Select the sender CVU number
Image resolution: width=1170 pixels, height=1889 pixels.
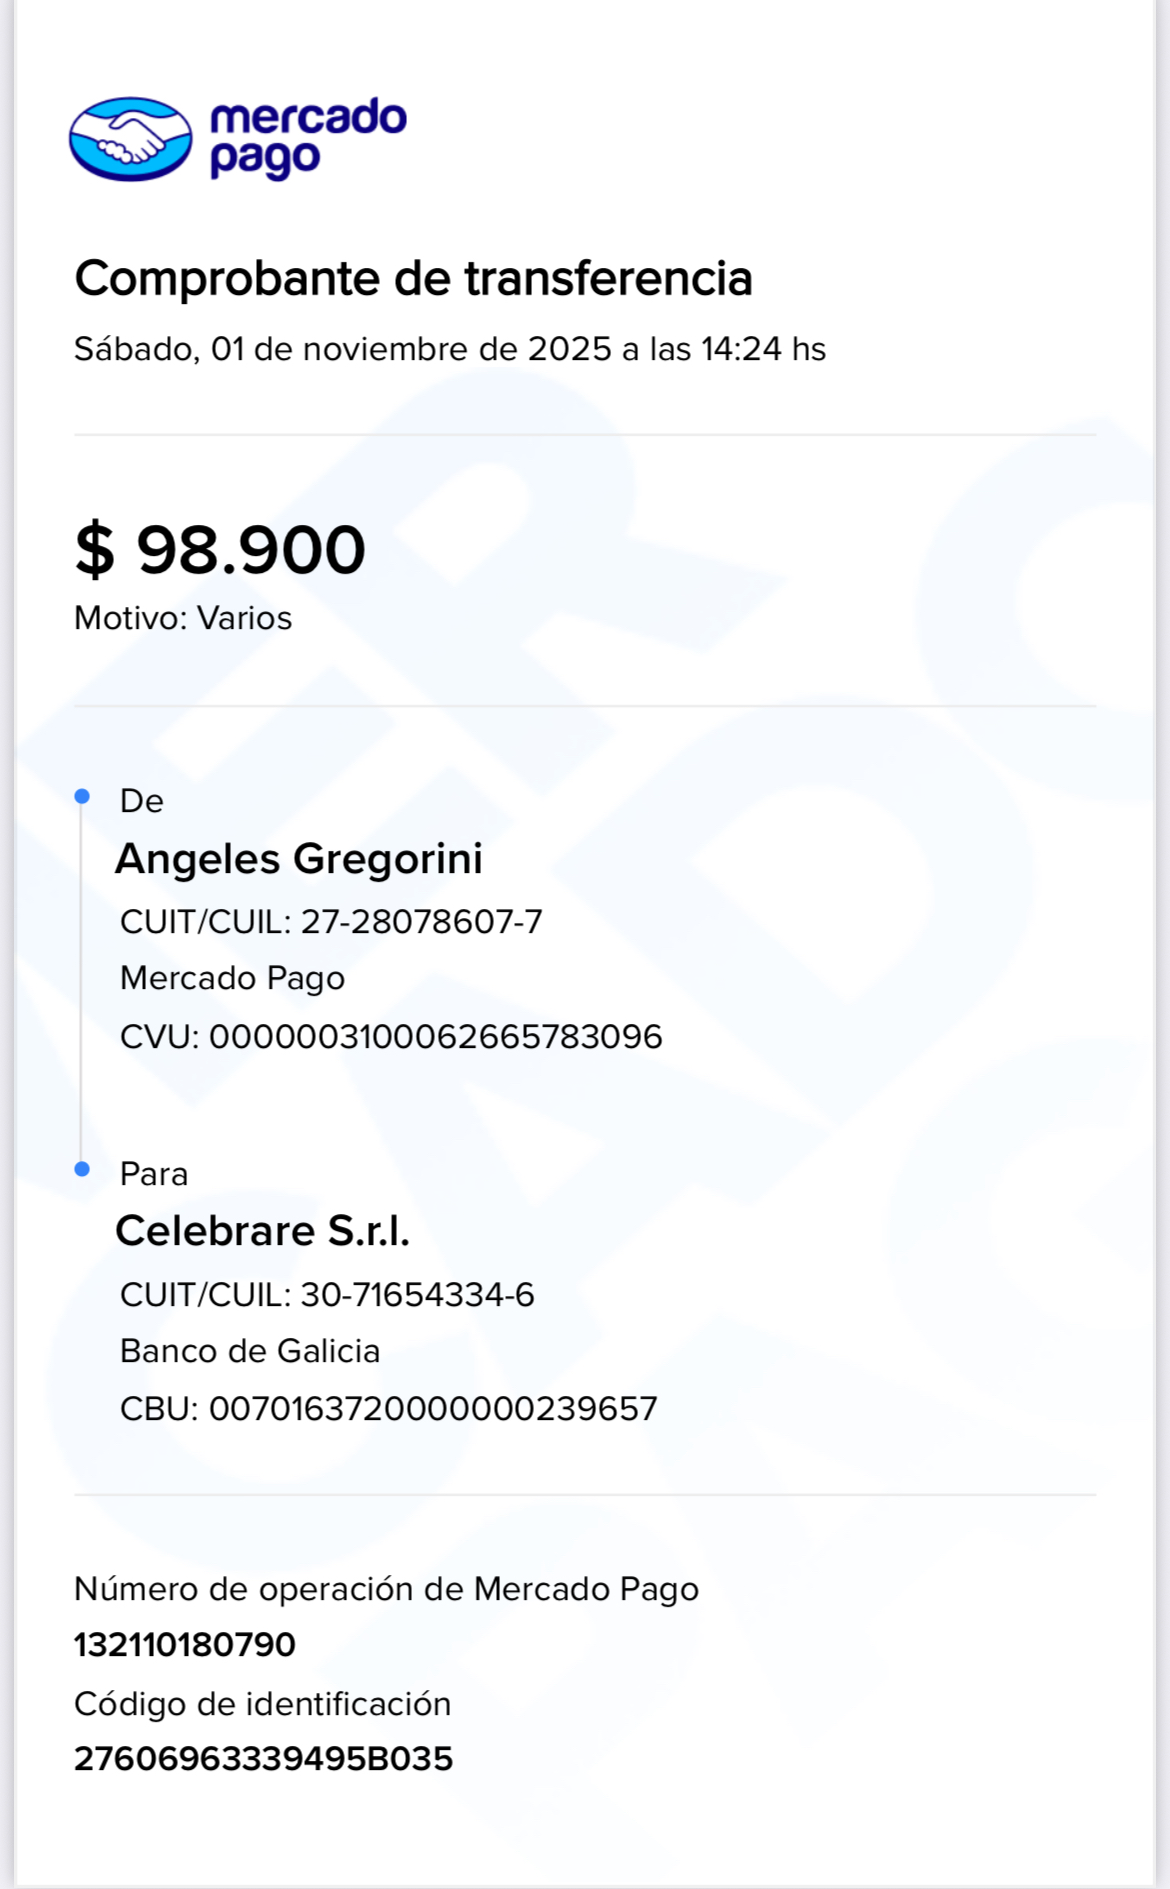coord(391,1037)
